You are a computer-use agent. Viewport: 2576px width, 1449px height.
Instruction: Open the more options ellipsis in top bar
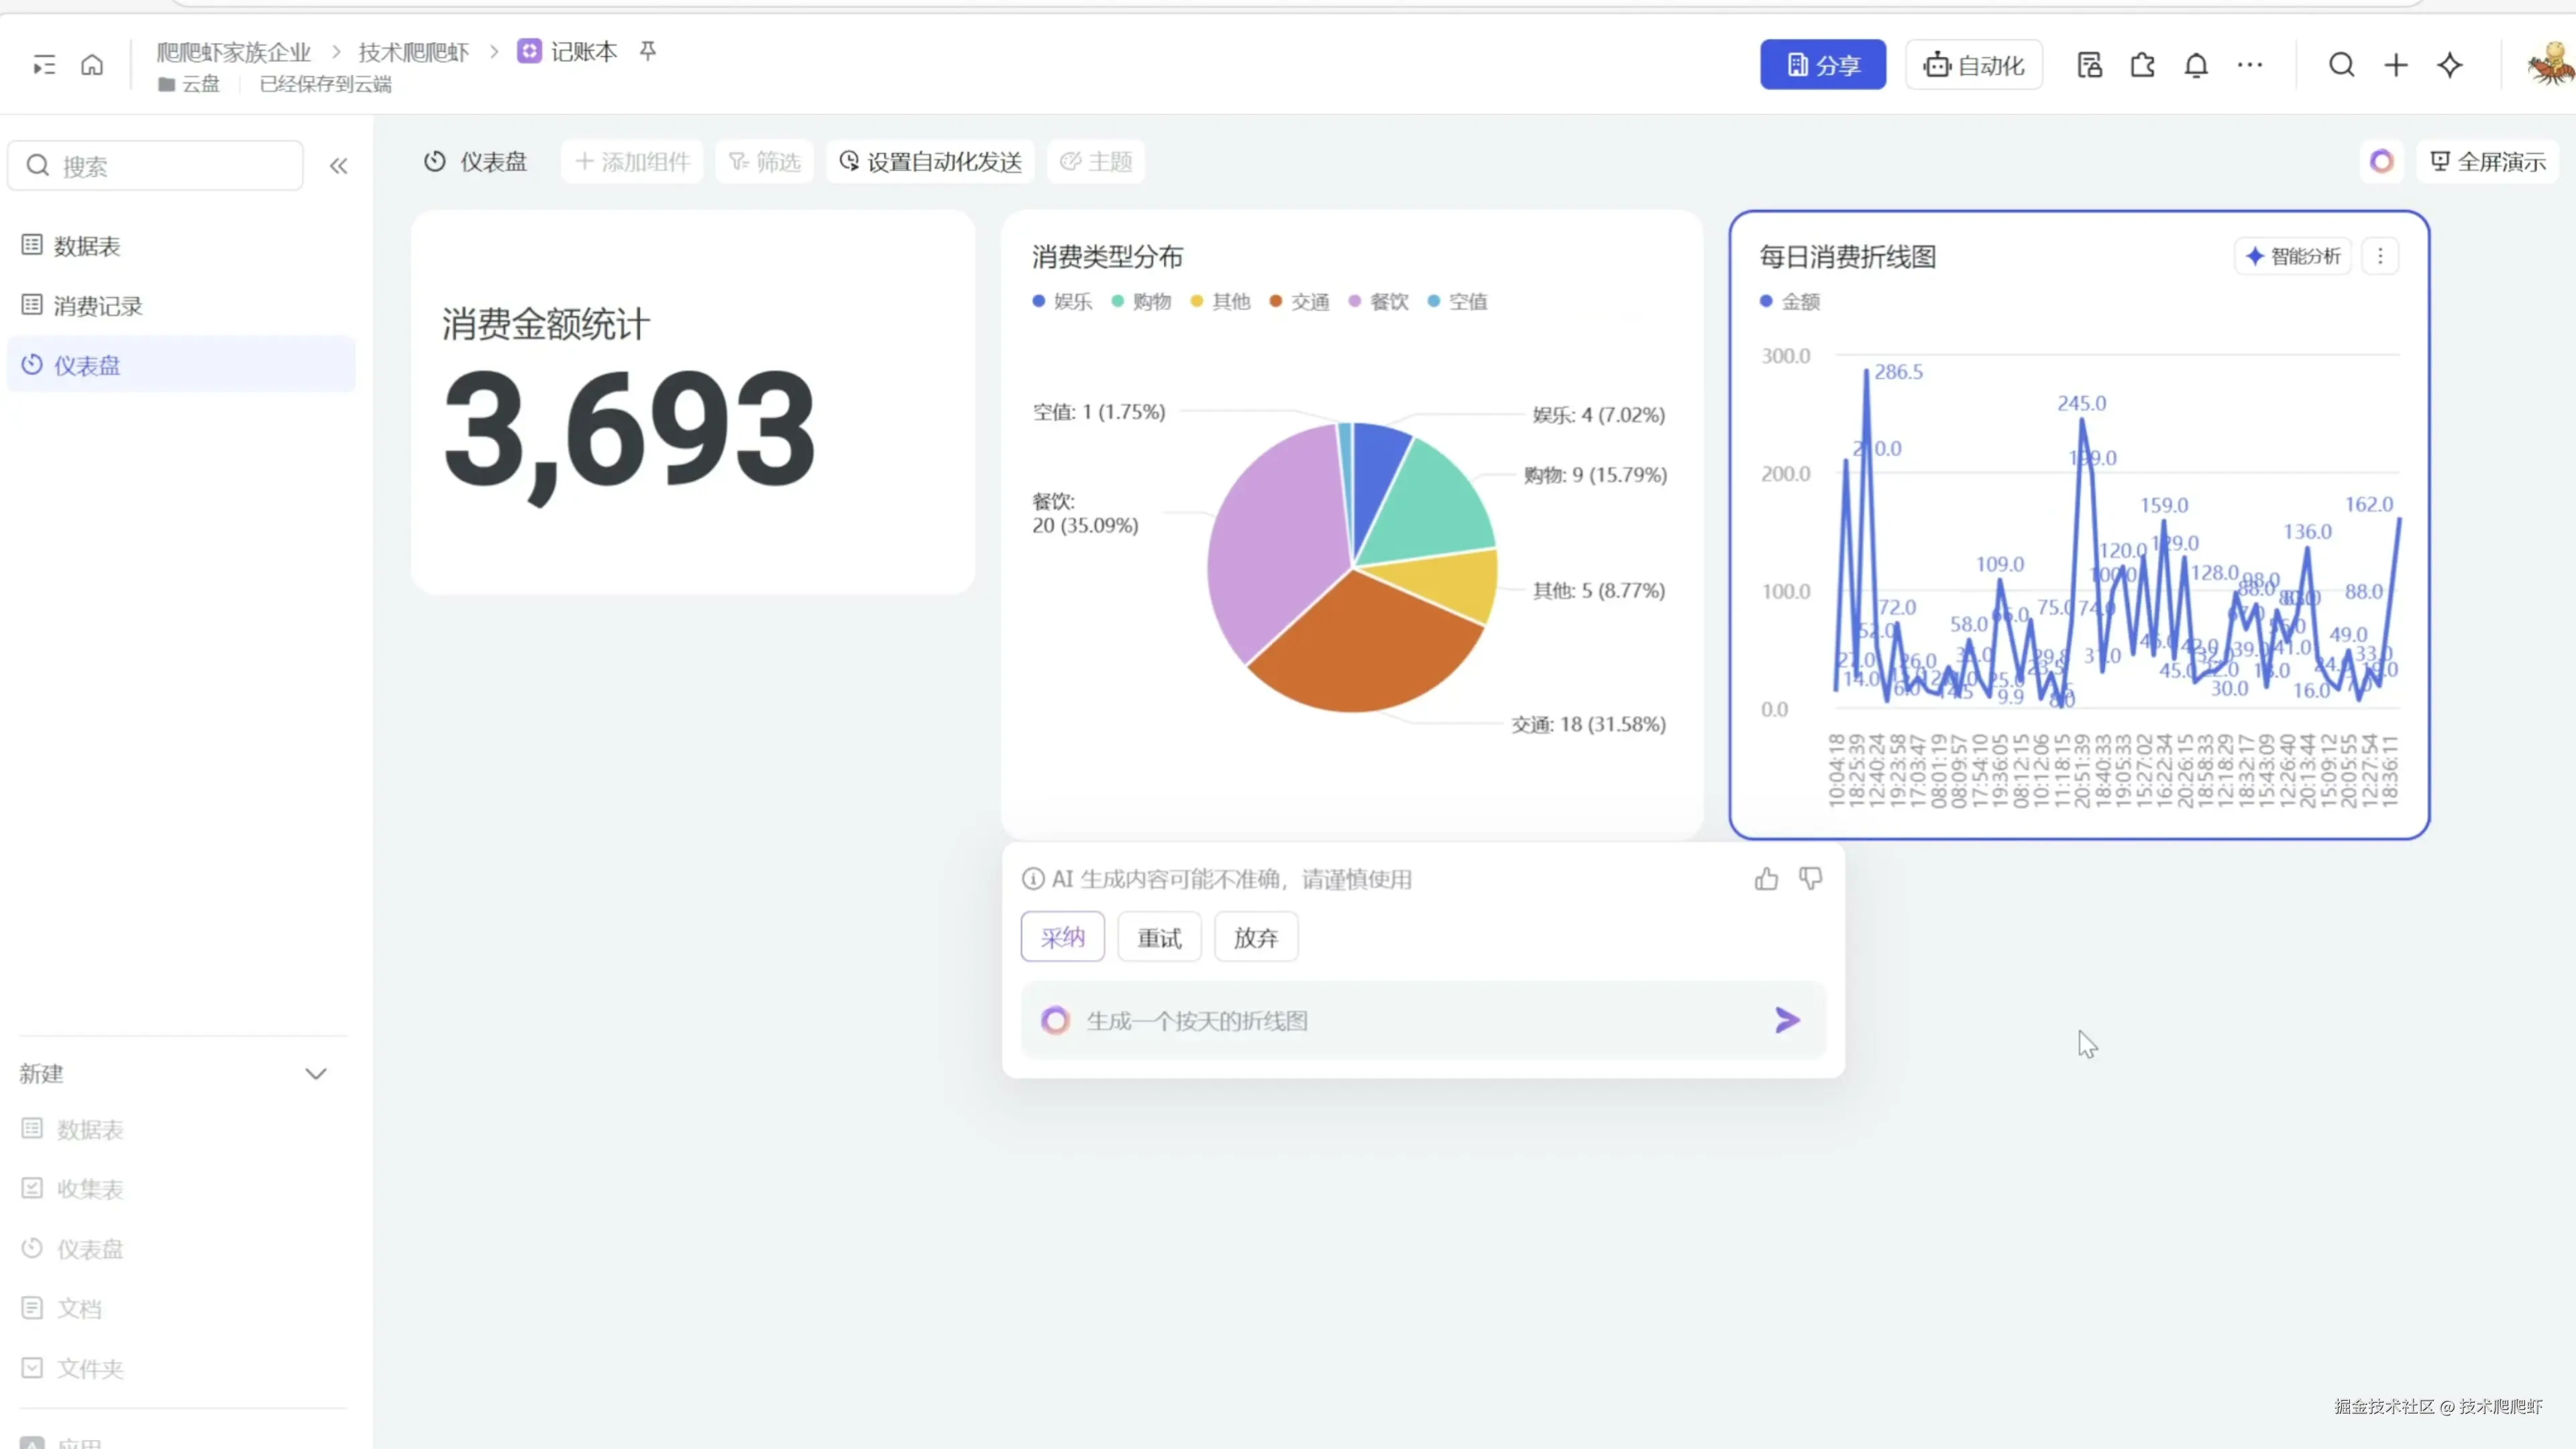click(x=2249, y=65)
